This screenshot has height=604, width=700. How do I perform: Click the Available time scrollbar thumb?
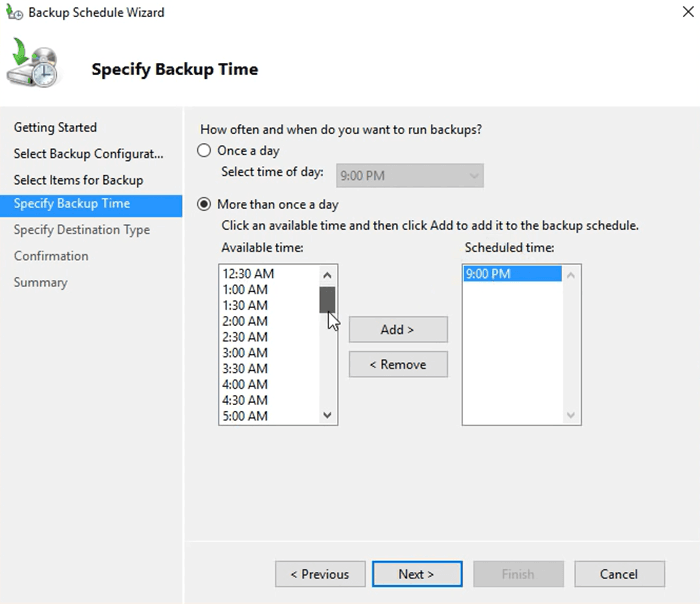327,300
